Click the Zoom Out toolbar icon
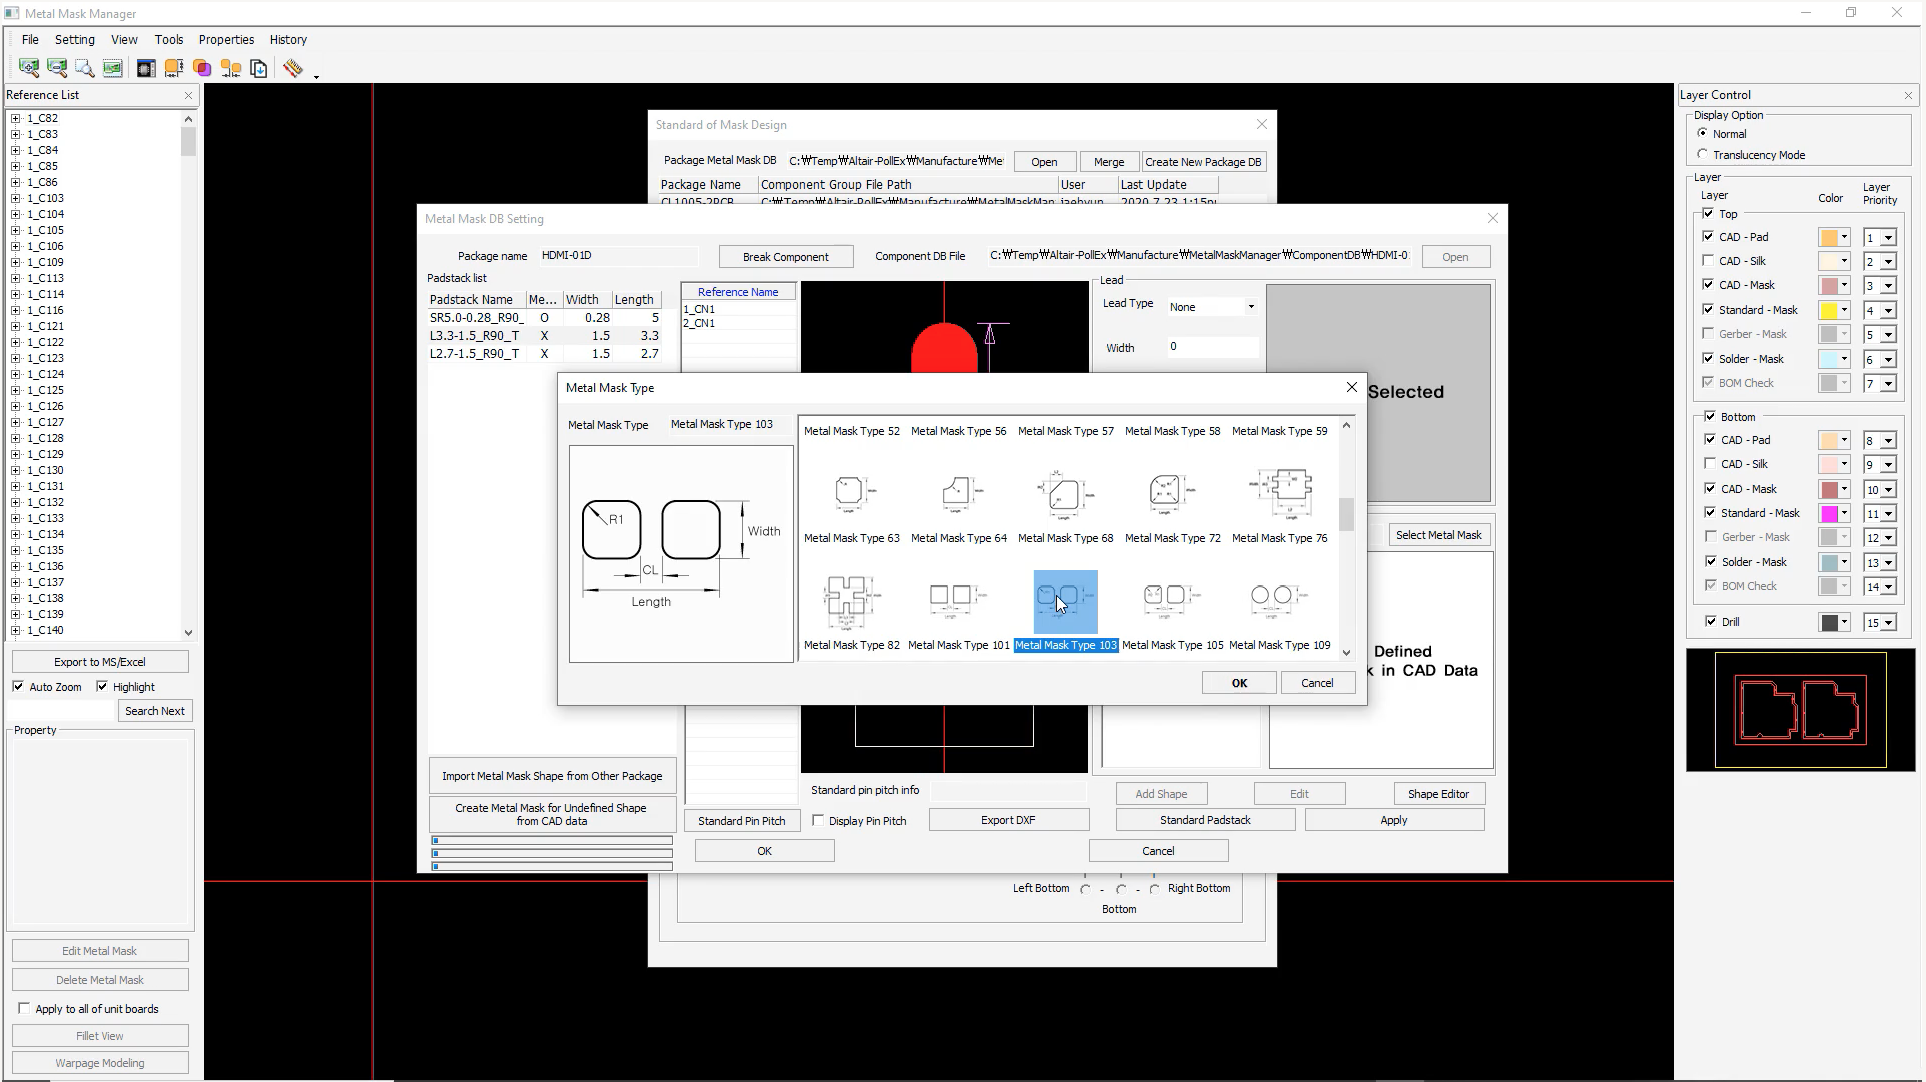Viewport: 1926px width, 1082px height. click(57, 68)
